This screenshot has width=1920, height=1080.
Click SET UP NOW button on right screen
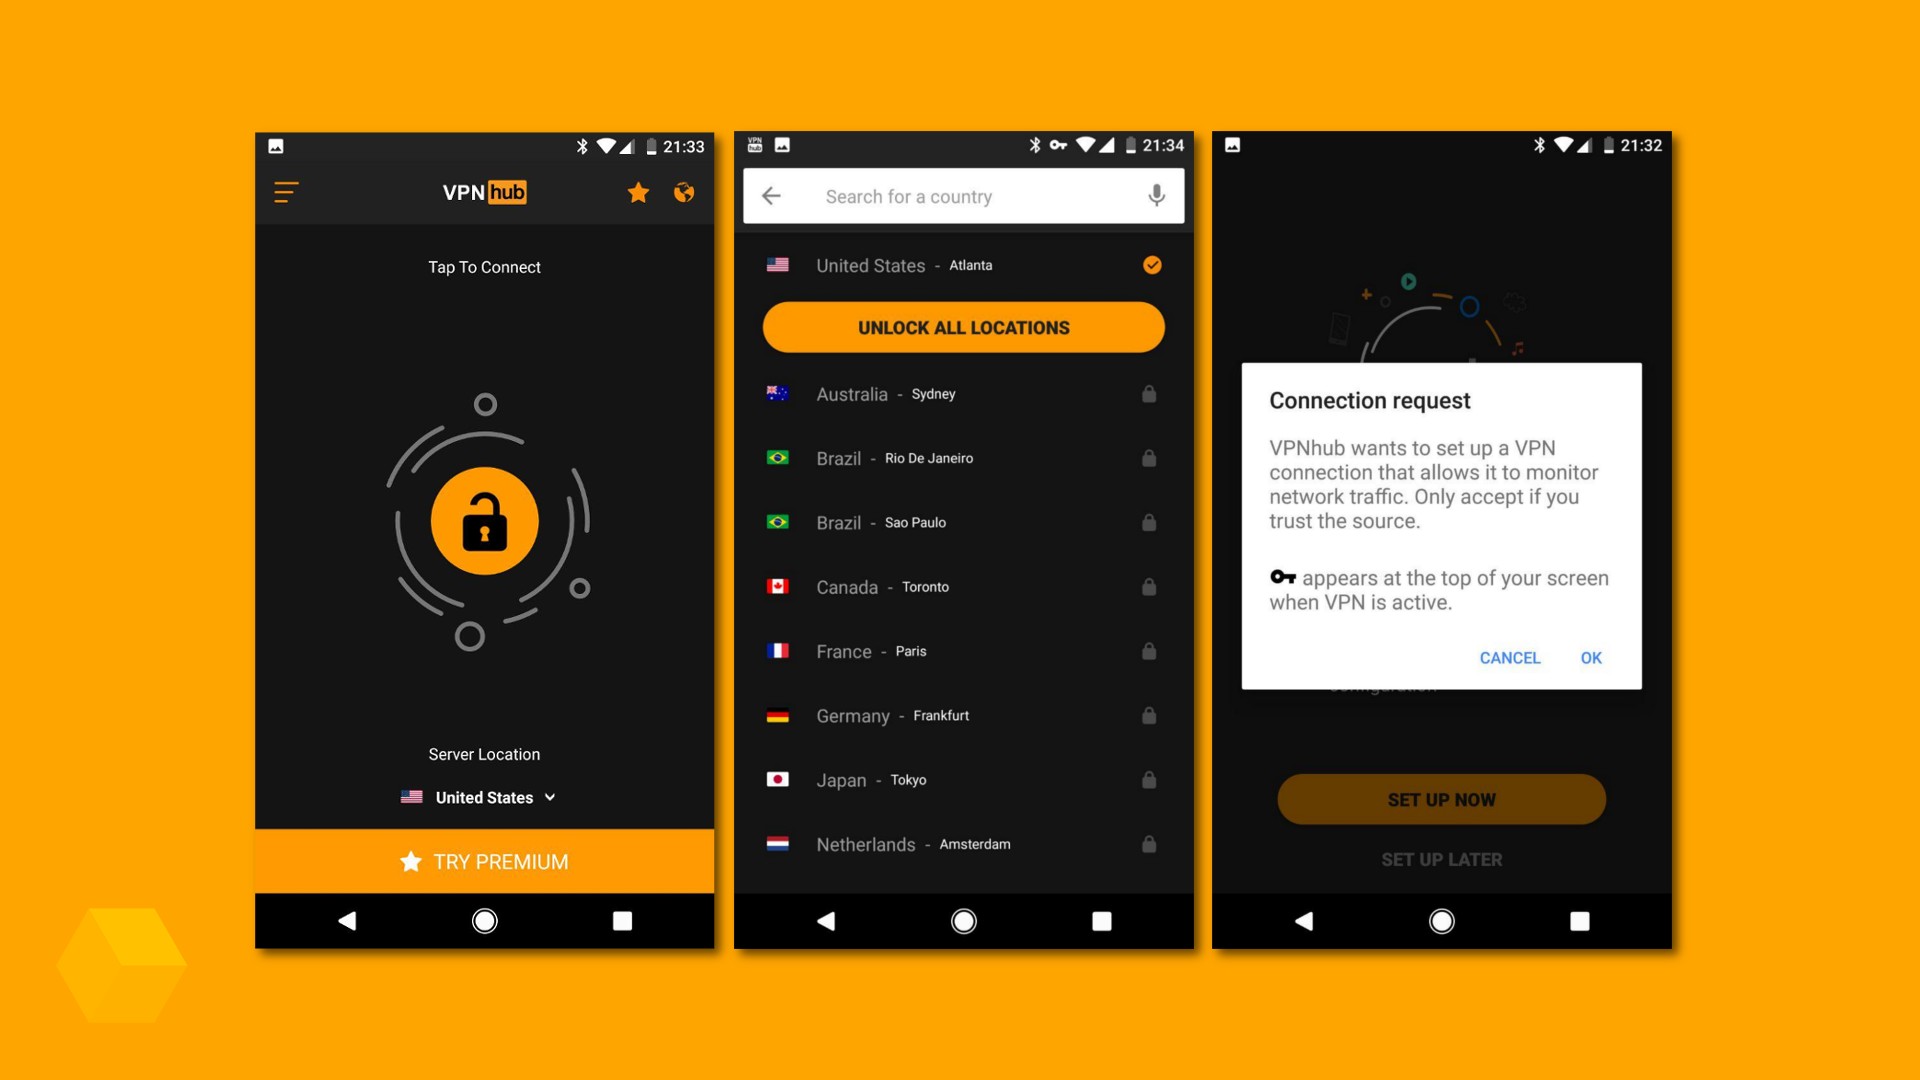[1439, 799]
